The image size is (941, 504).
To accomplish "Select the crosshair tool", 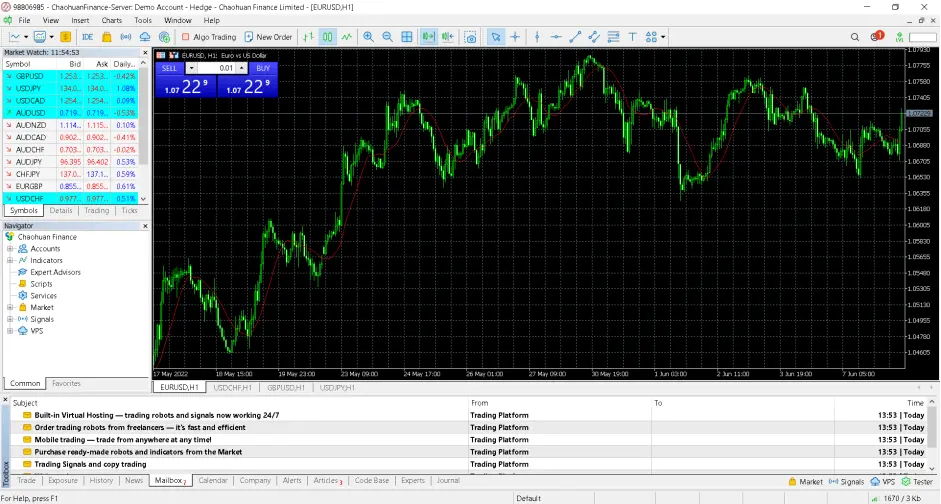I will (x=515, y=37).
